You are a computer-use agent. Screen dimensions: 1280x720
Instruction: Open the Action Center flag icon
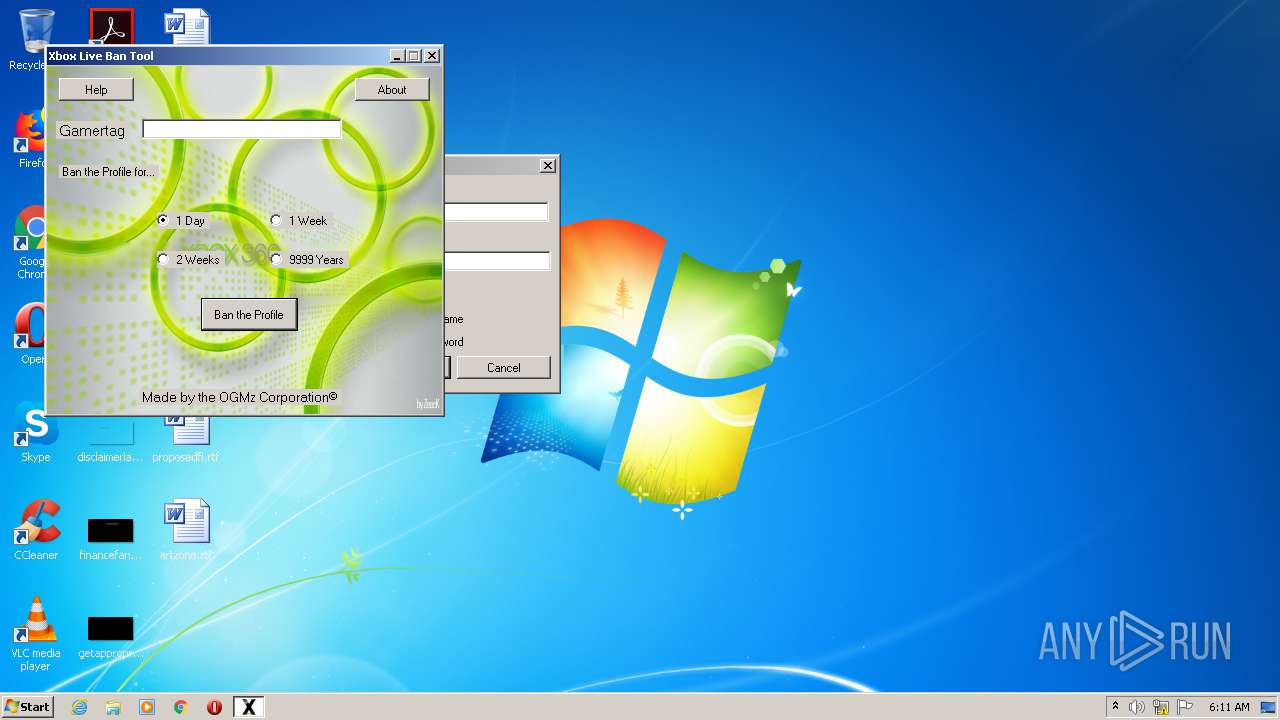point(1185,707)
